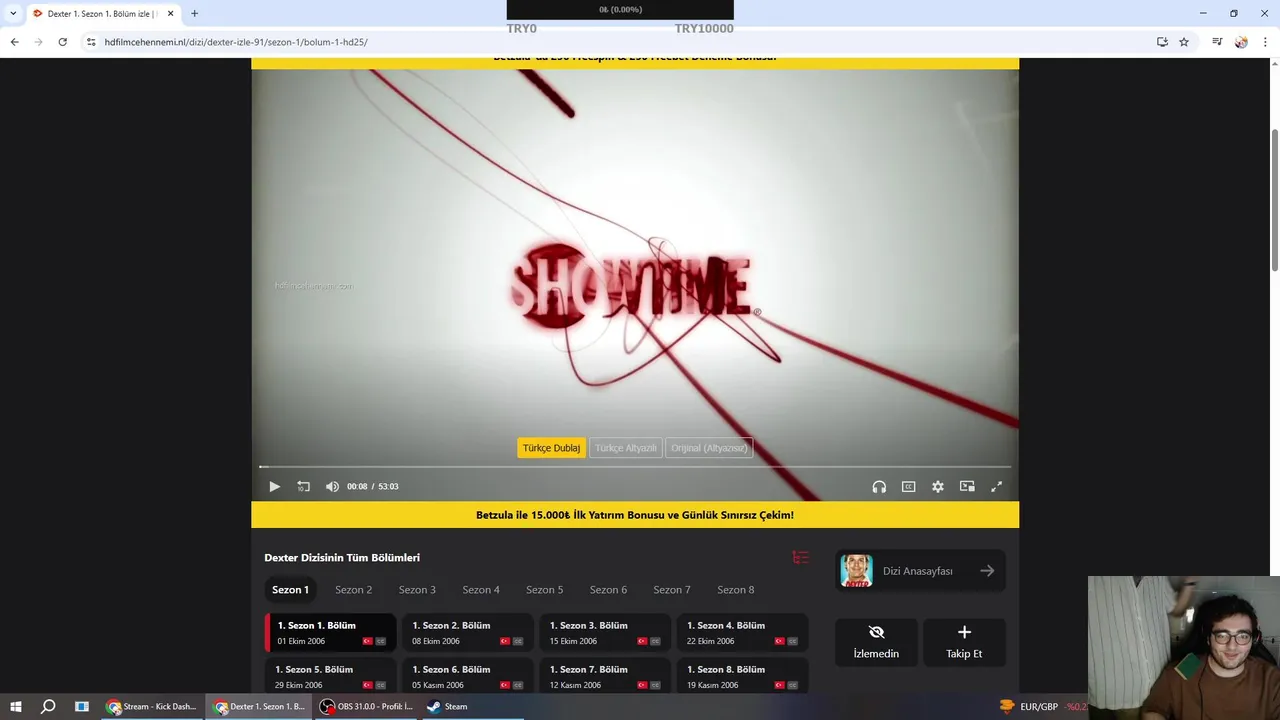
Task: Enable picture-in-picture mode icon
Action: pos(967,487)
